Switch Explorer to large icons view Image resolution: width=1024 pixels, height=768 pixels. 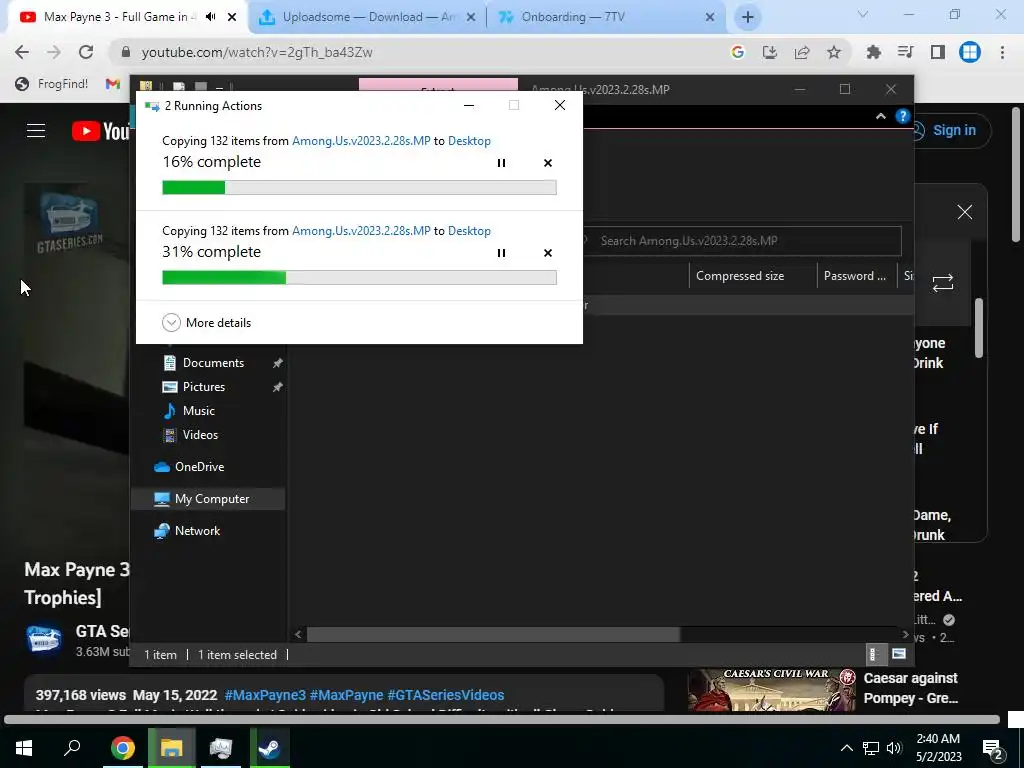tap(899, 654)
